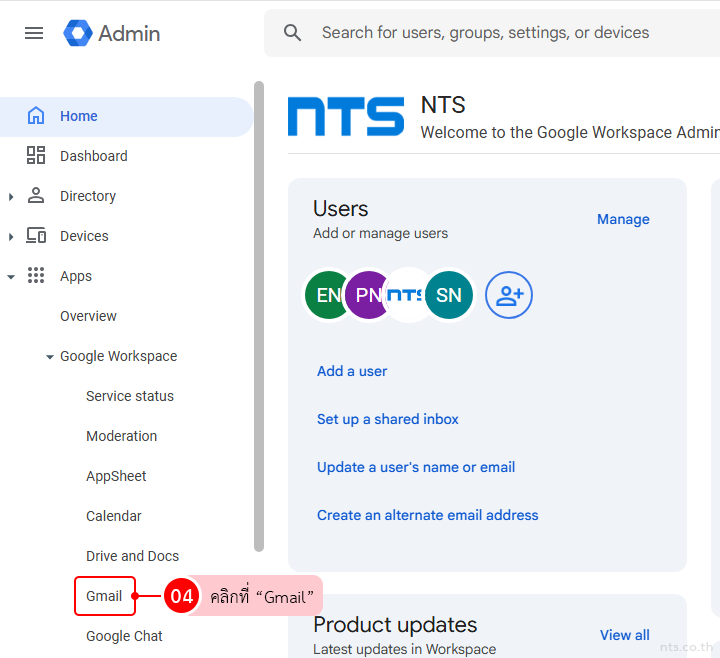Collapse the Apps tree arrow

coord(11,277)
